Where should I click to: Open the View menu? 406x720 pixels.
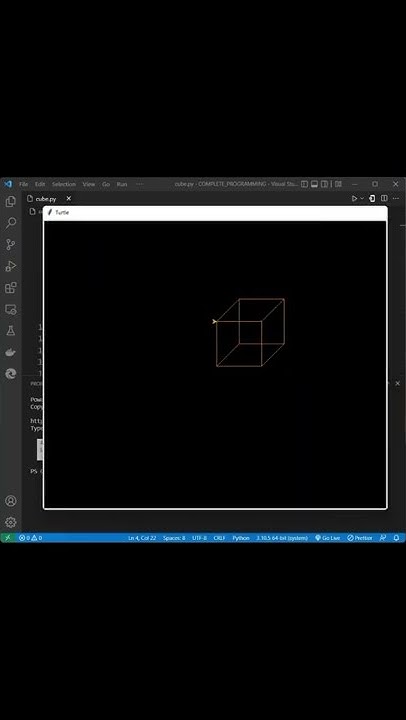click(89, 184)
